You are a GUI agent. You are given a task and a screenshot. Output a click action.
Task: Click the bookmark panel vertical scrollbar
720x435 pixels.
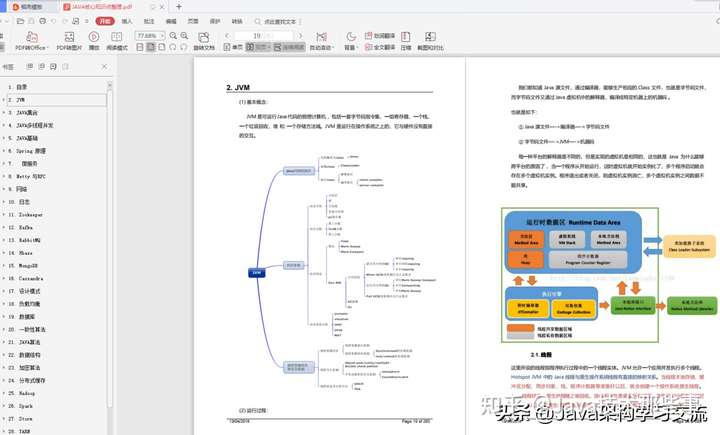(x=109, y=243)
